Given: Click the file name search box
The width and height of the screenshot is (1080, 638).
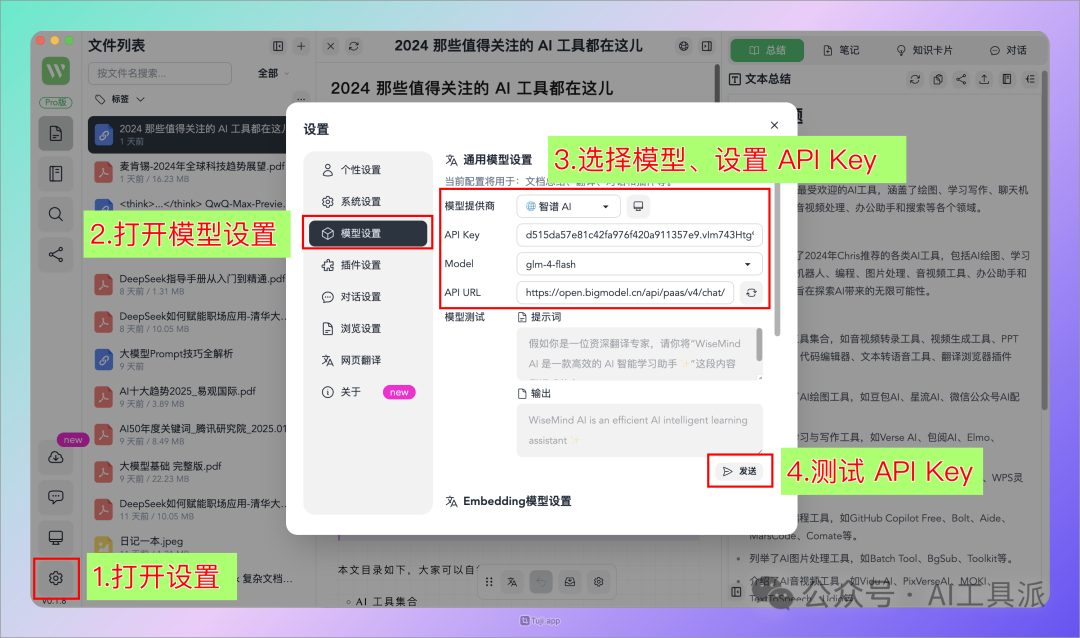Looking at the screenshot, I should (x=160, y=73).
